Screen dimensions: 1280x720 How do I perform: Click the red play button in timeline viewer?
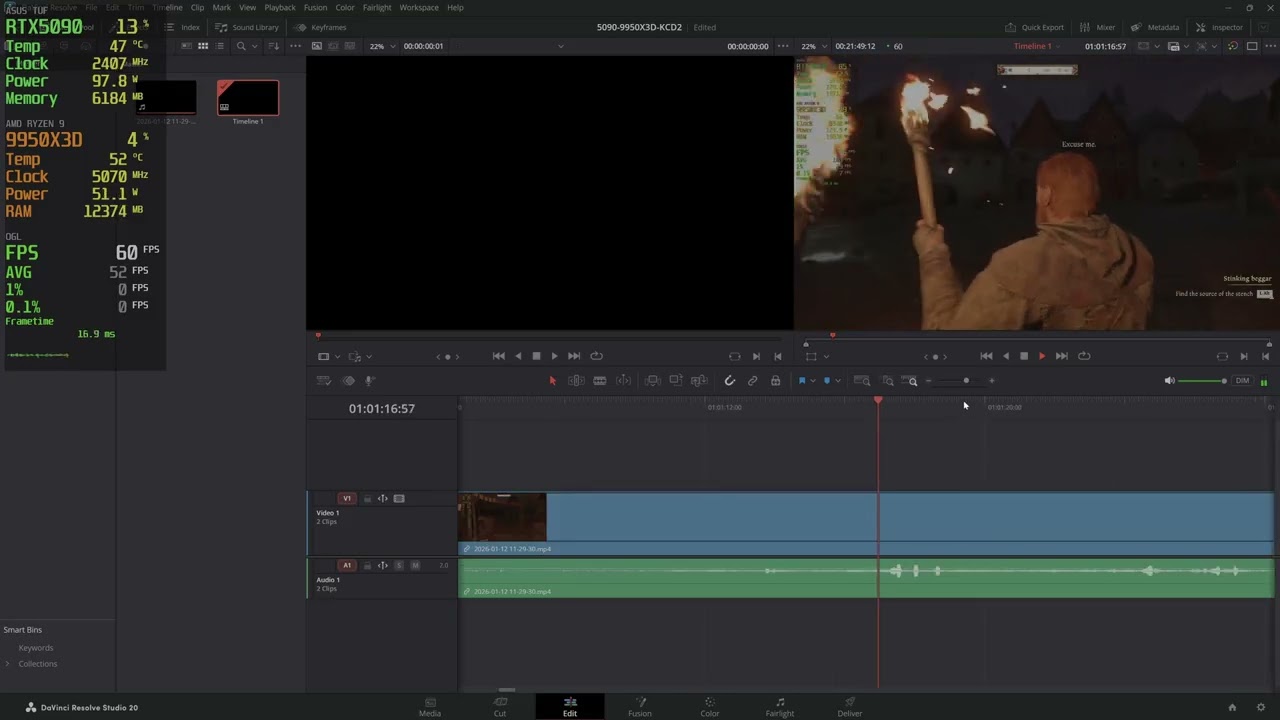(1042, 356)
